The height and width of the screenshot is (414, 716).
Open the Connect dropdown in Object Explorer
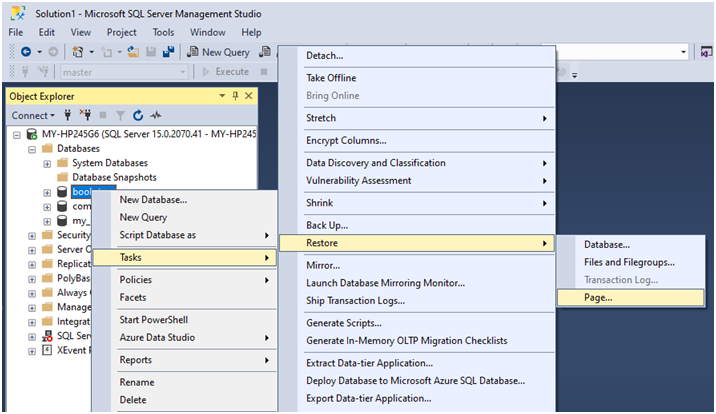click(33, 115)
